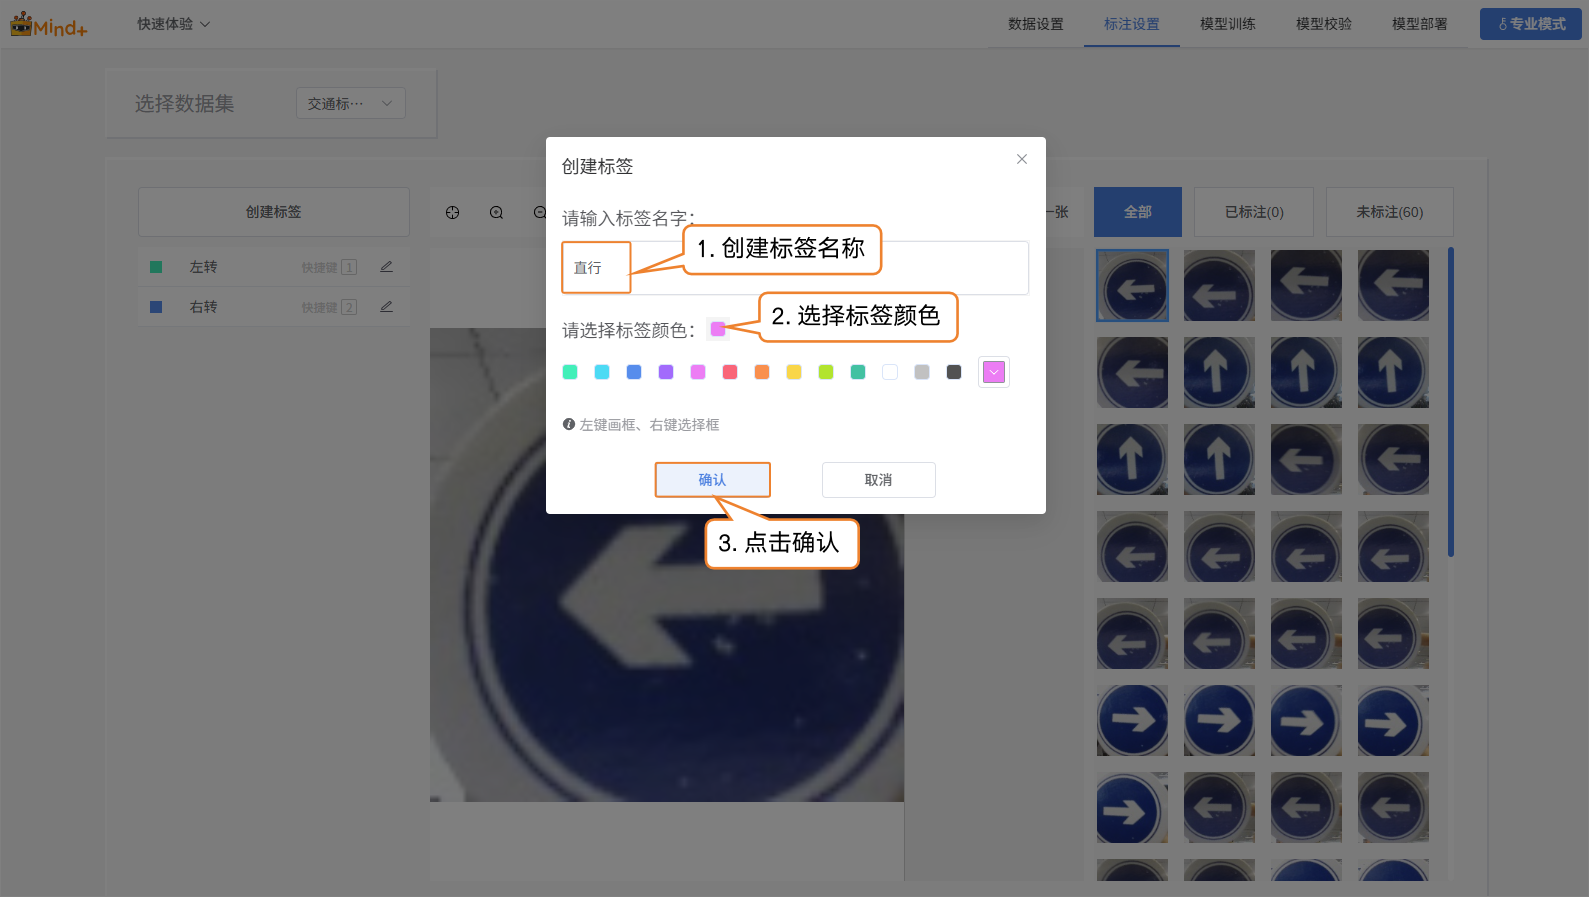Image resolution: width=1589 pixels, height=898 pixels.
Task: Click the 取消 button
Action: (878, 480)
